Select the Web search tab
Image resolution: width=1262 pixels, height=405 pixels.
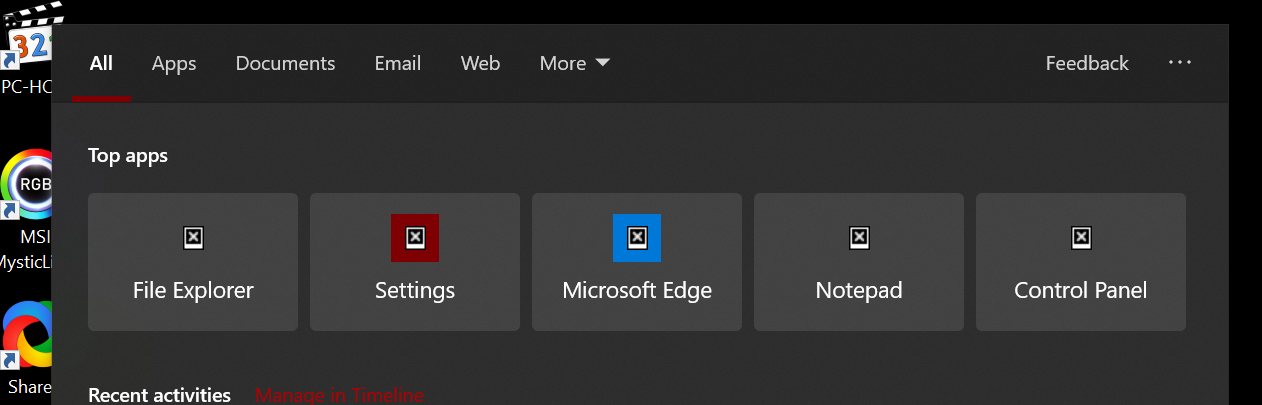(480, 63)
